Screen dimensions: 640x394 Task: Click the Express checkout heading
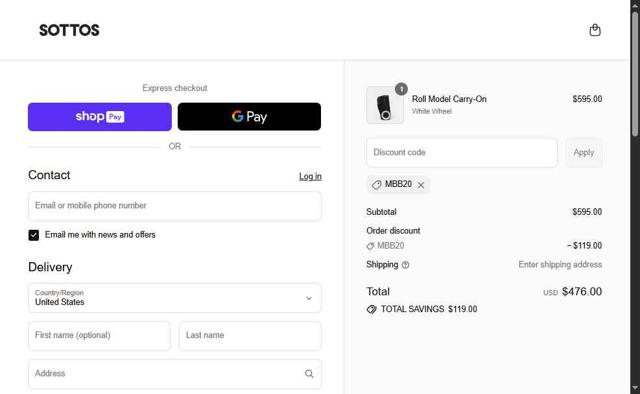coord(175,88)
